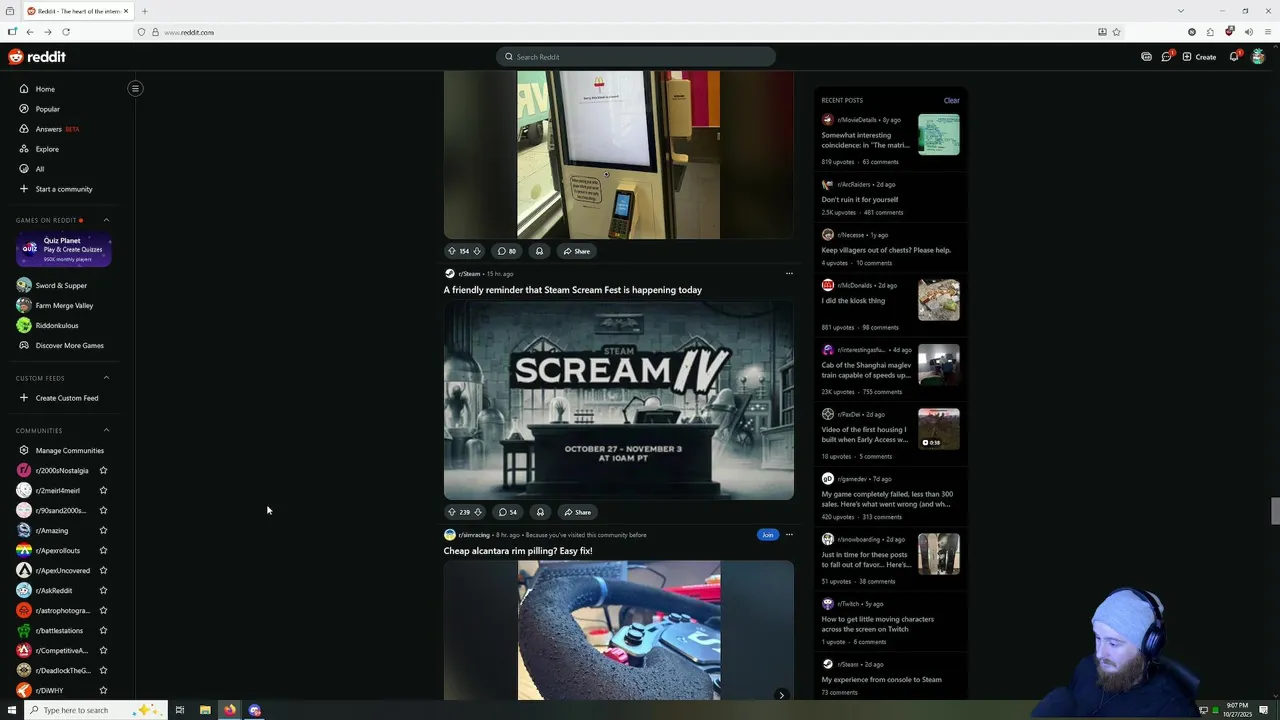The height and width of the screenshot is (720, 1280).
Task: Click the Windows taskbar search box
Action: tap(94, 710)
